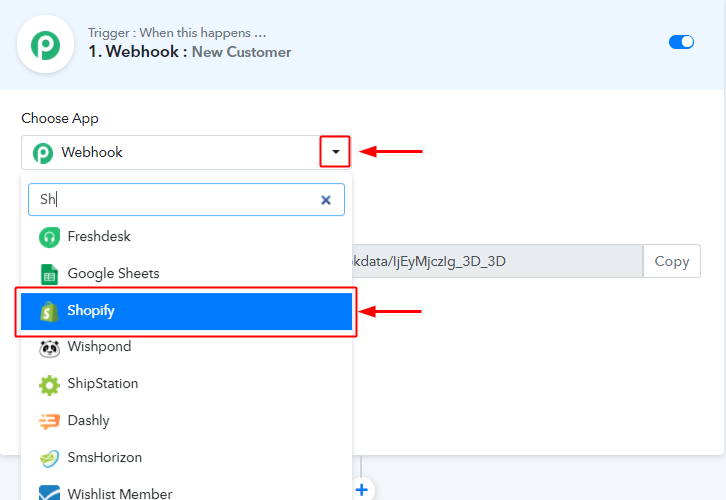Open the Choose App dropdown arrow

(336, 152)
